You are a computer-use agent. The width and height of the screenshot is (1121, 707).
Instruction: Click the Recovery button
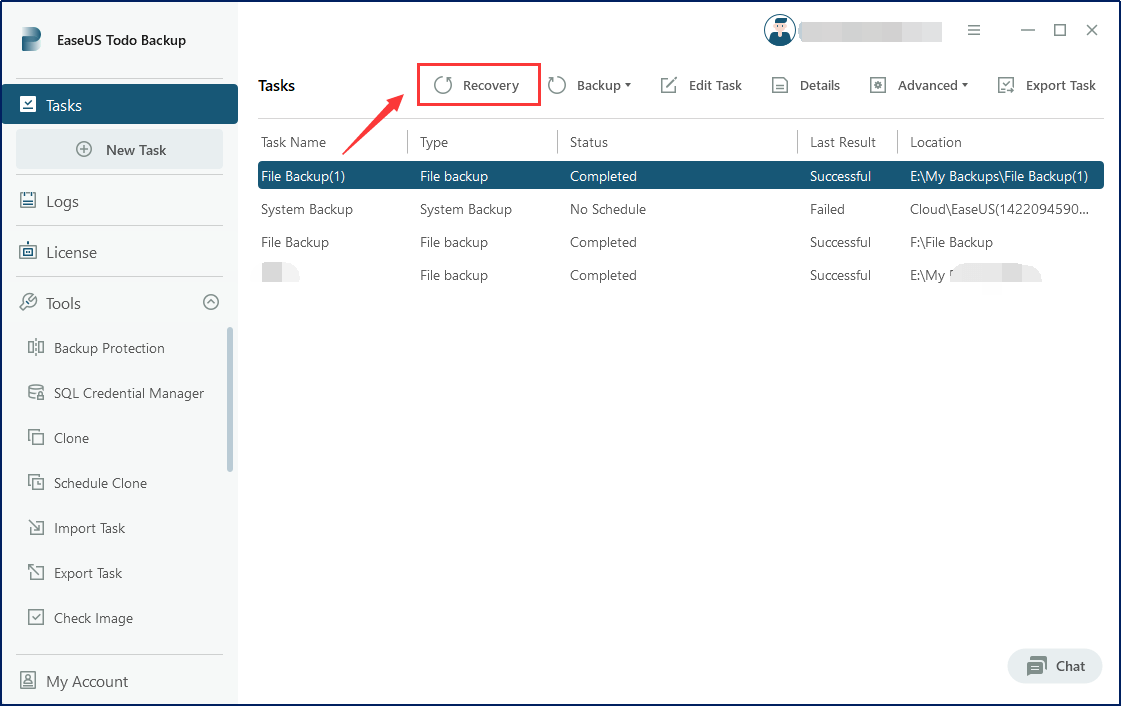(478, 85)
